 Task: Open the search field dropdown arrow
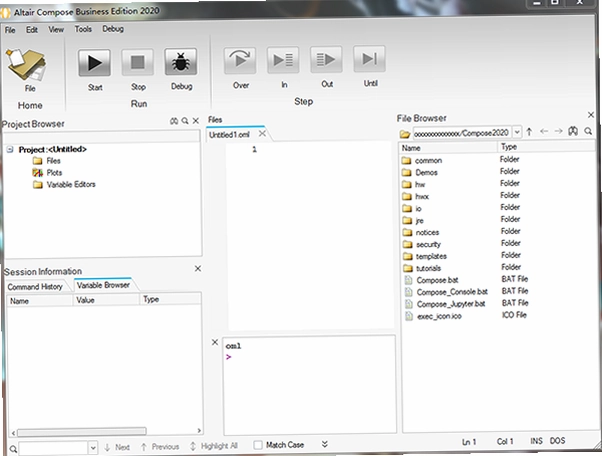[92, 448]
